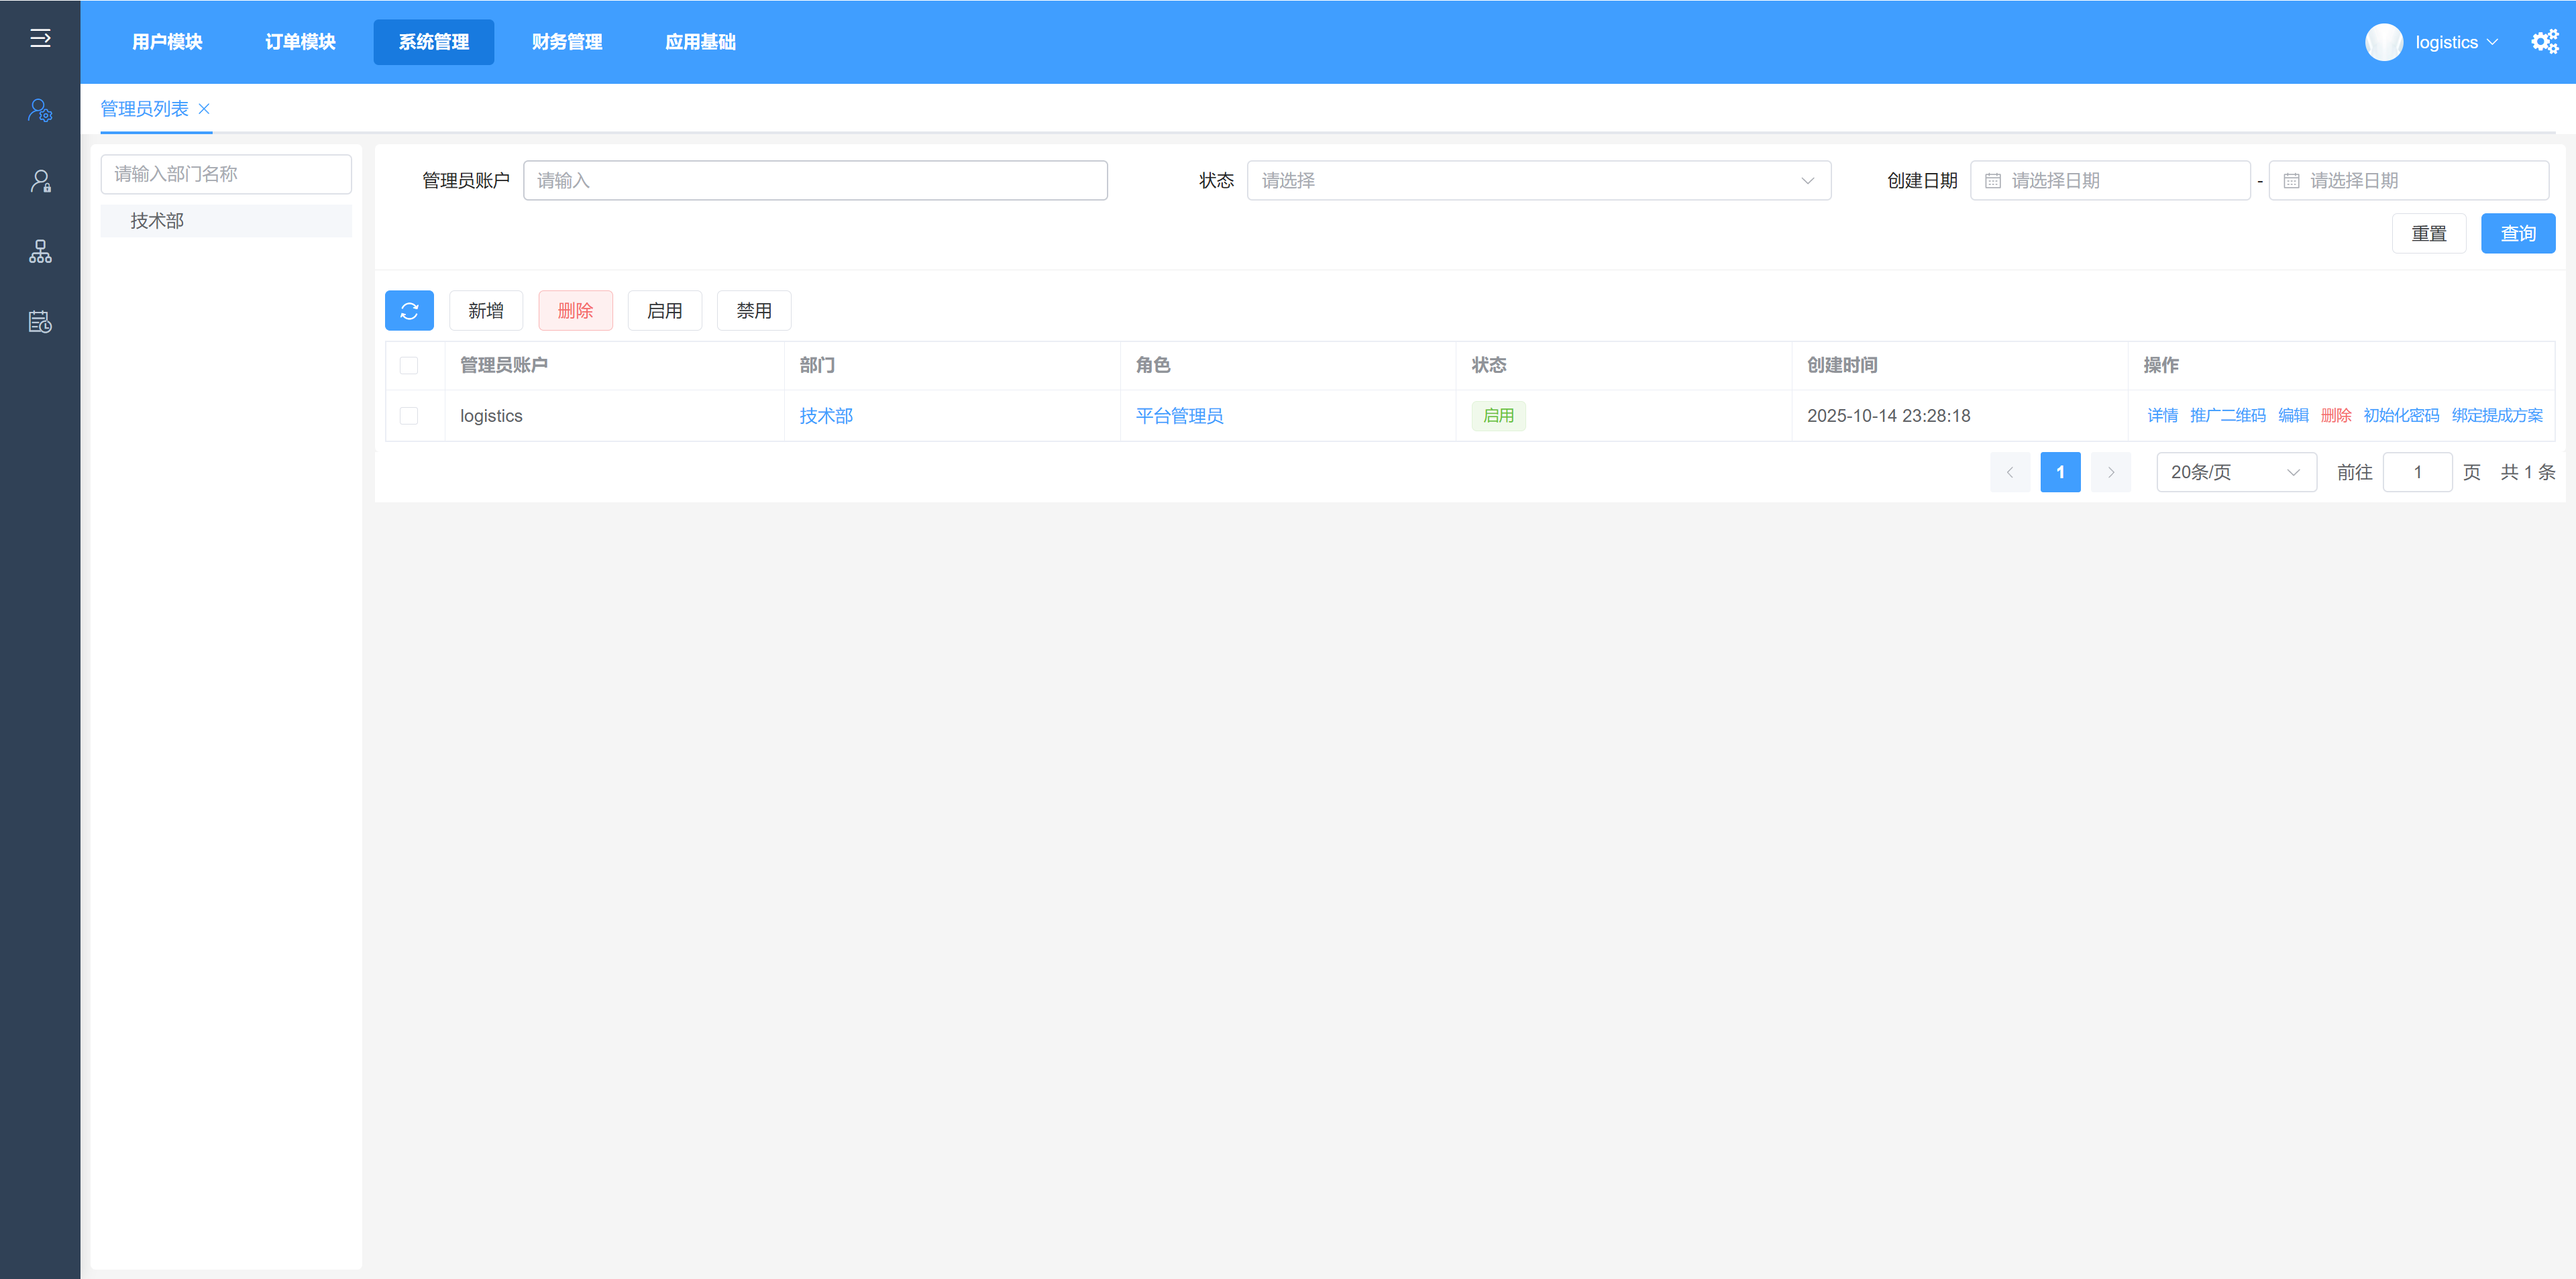Click the schedule log sidebar icon
The image size is (2576, 1279).
[40, 322]
